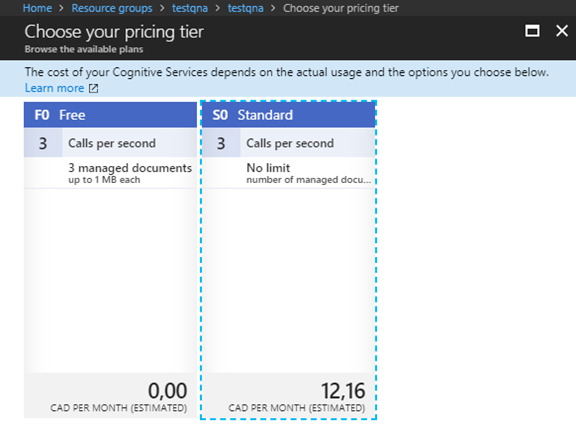This screenshot has height=435, width=576.
Task: Open the external link icon beside Learn more
Action: tap(93, 88)
